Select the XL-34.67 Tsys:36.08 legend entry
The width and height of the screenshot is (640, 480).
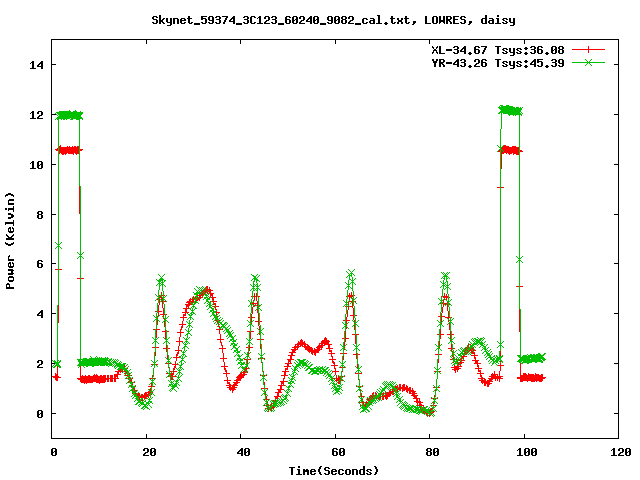click(498, 50)
